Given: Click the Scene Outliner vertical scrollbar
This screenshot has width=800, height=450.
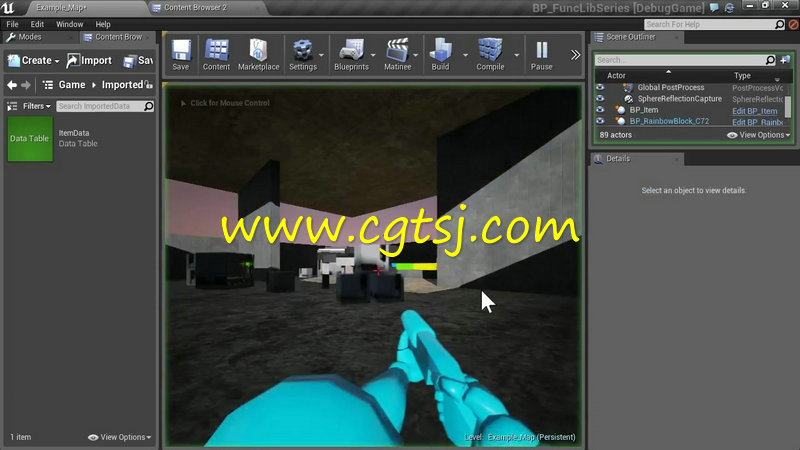Looking at the screenshot, I should point(788,105).
